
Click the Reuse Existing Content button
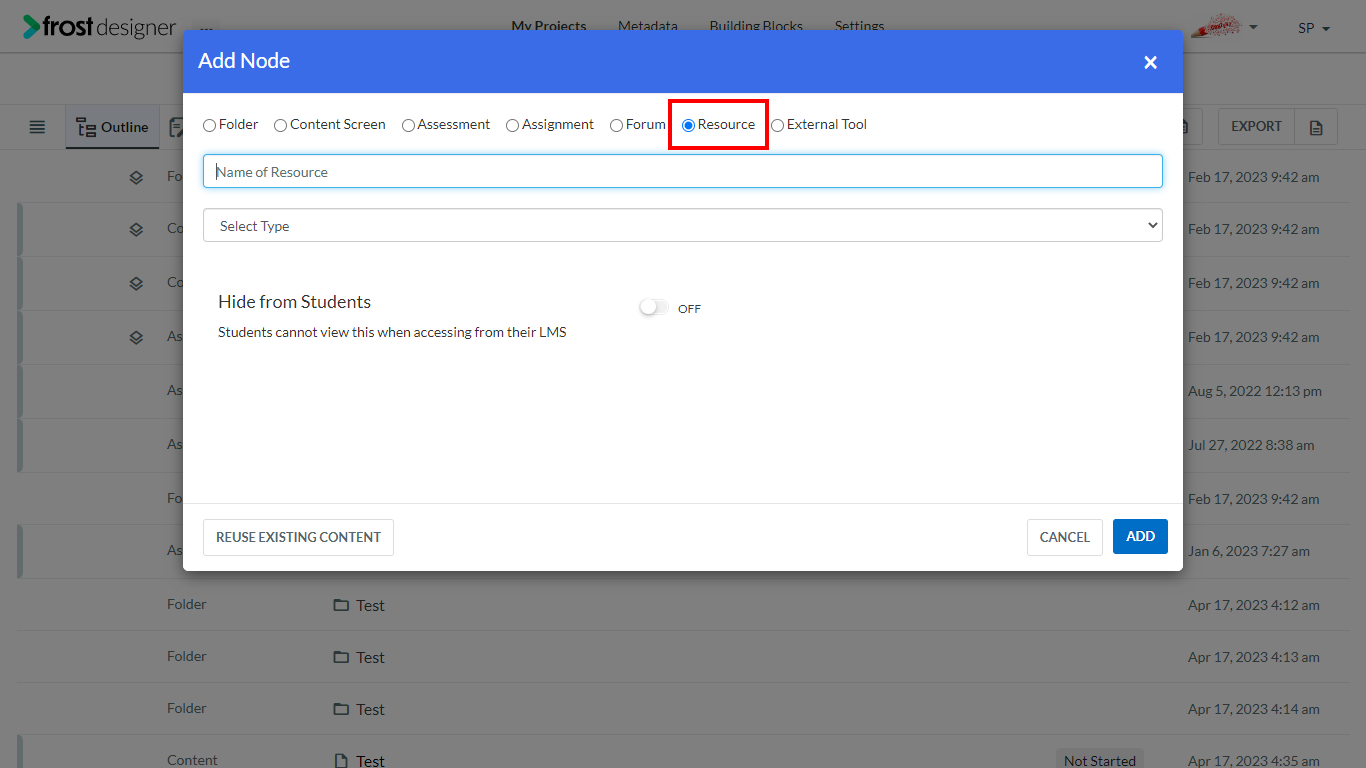(x=298, y=537)
